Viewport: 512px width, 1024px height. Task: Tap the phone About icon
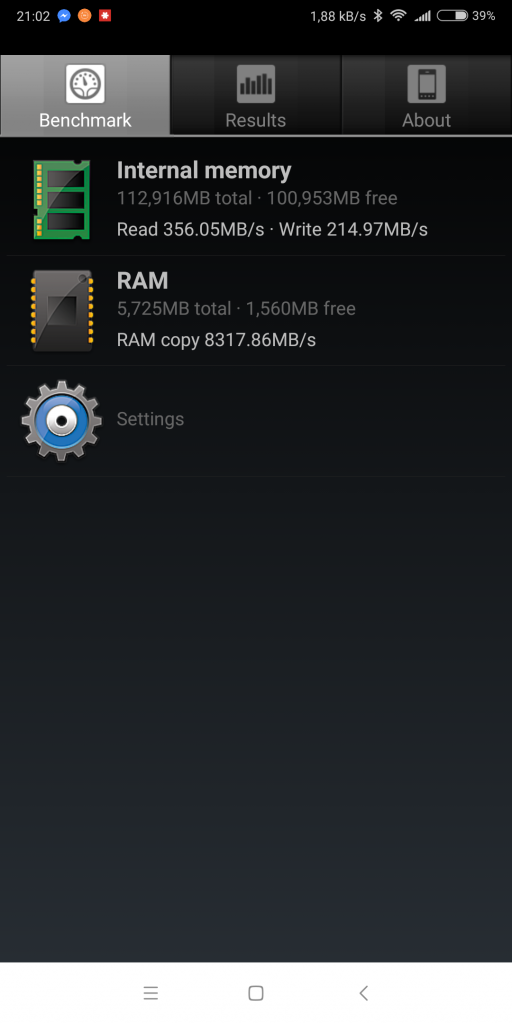pyautogui.click(x=426, y=84)
